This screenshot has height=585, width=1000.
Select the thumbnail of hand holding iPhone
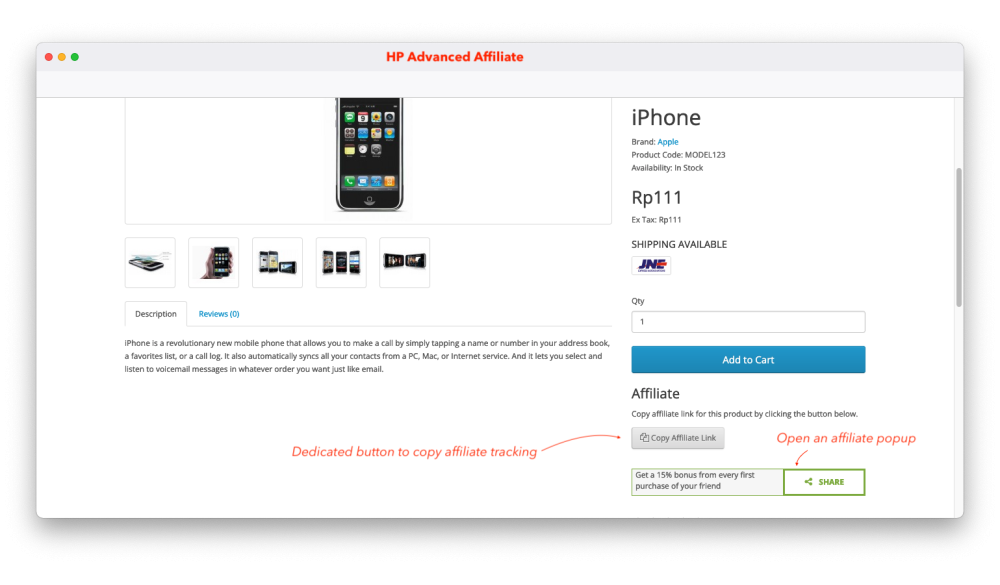coord(214,262)
